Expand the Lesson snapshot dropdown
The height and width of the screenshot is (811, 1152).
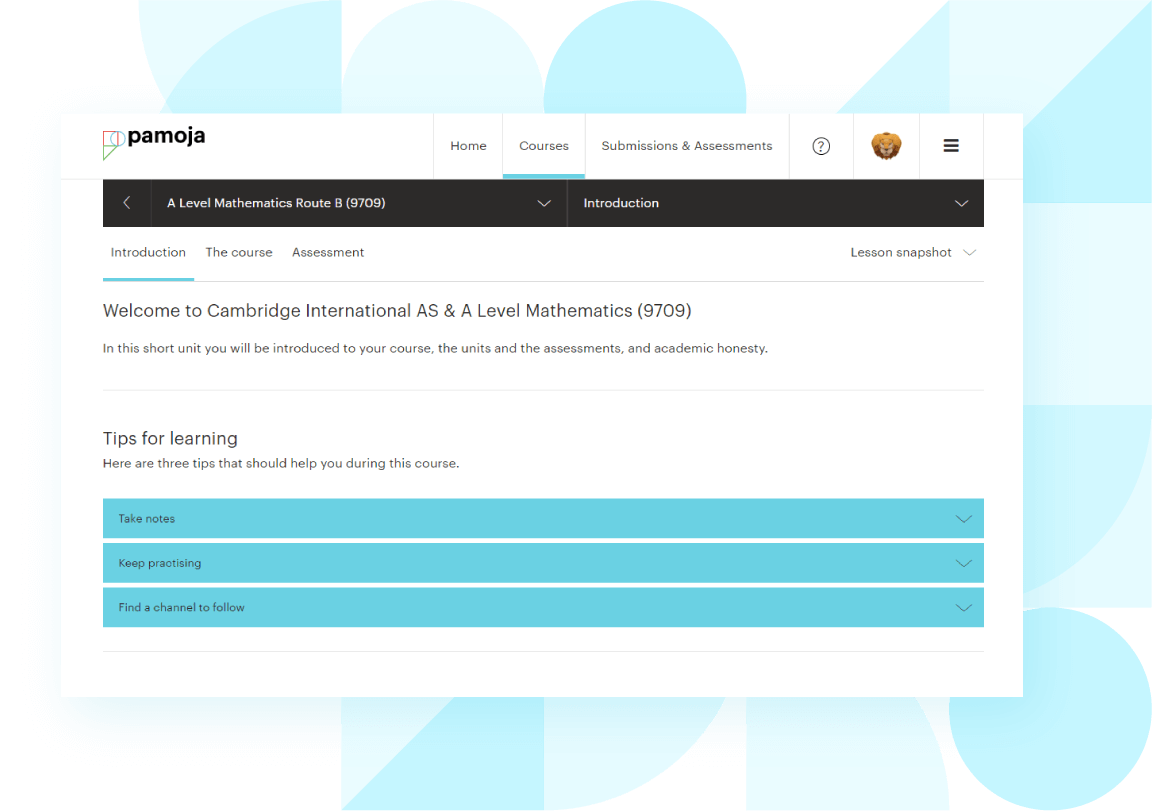(x=912, y=253)
